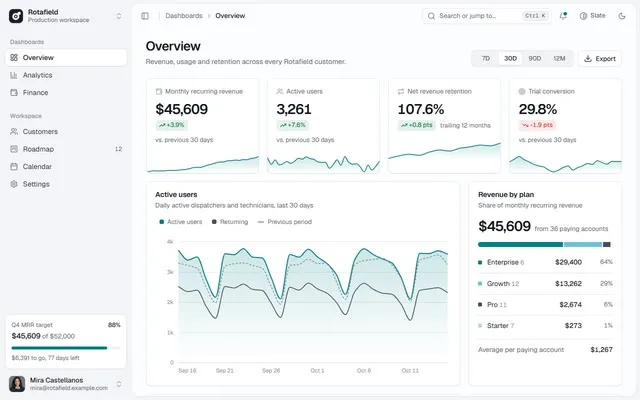This screenshot has width=640, height=400.
Task: Click the $29,400 Enterprise amount
Action: (569, 262)
